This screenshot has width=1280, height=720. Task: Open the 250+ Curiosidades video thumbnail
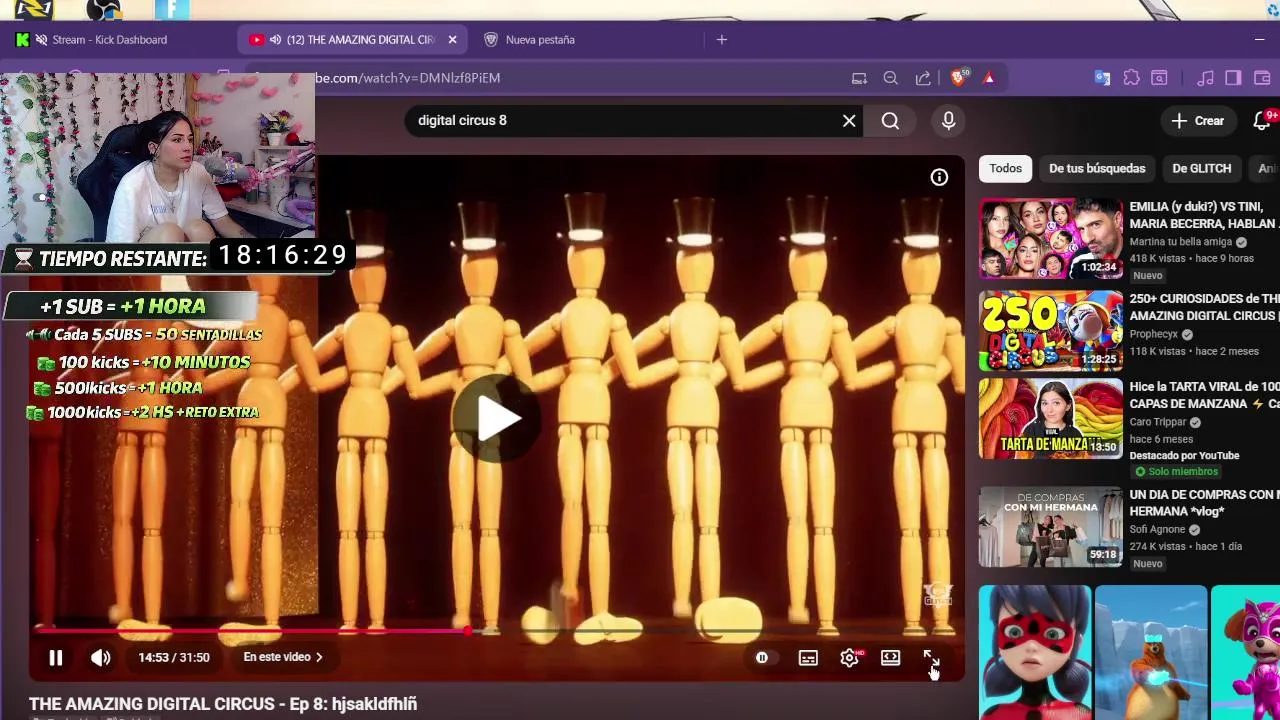point(1050,331)
